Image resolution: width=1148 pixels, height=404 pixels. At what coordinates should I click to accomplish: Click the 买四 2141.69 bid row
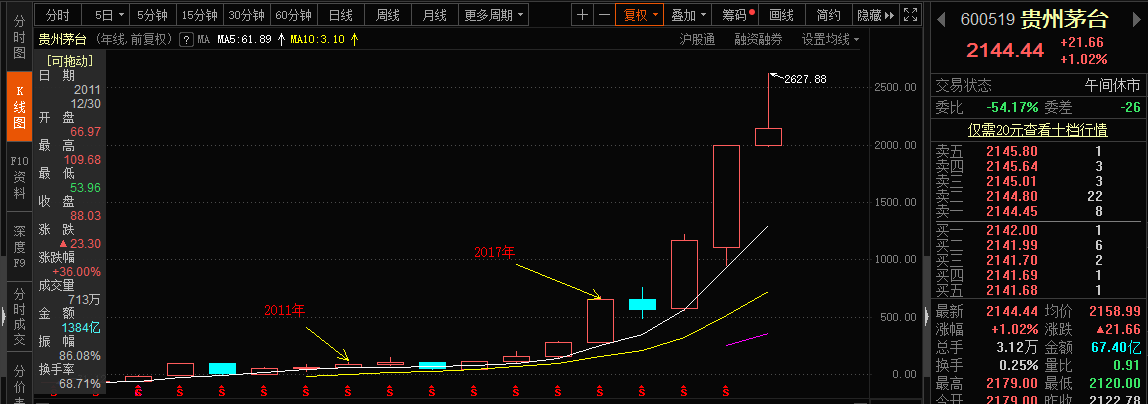(1037, 275)
